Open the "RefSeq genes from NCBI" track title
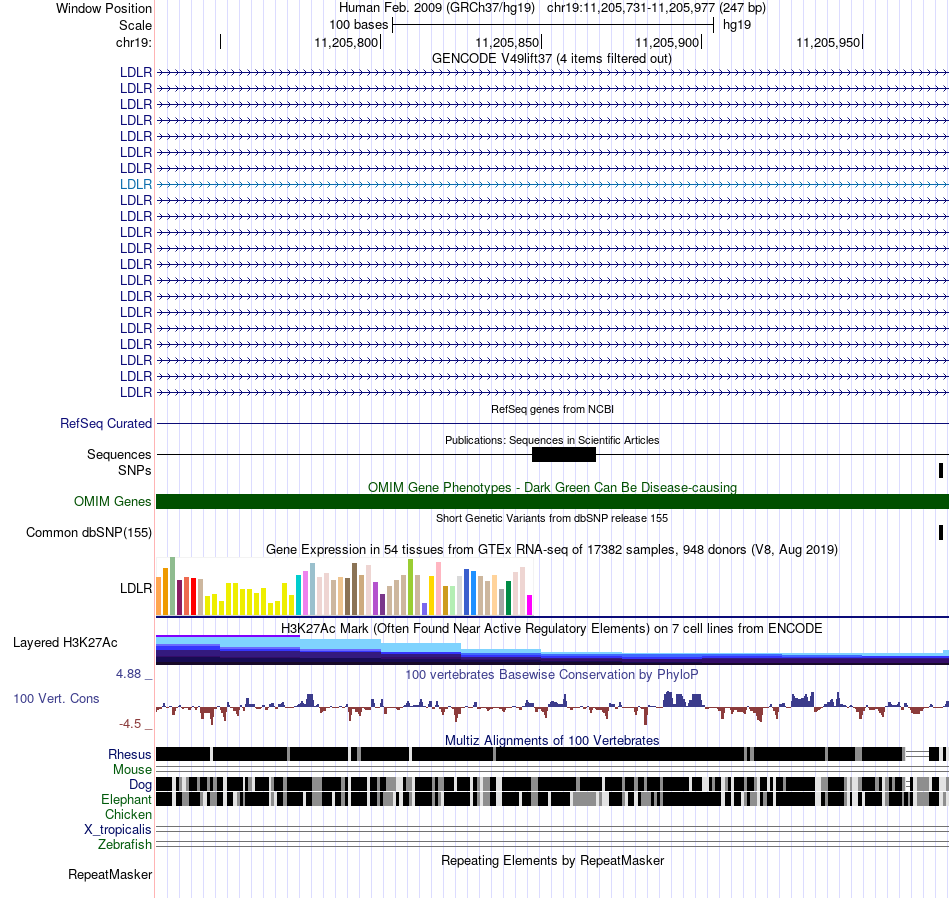The width and height of the screenshot is (950, 898). tap(552, 410)
